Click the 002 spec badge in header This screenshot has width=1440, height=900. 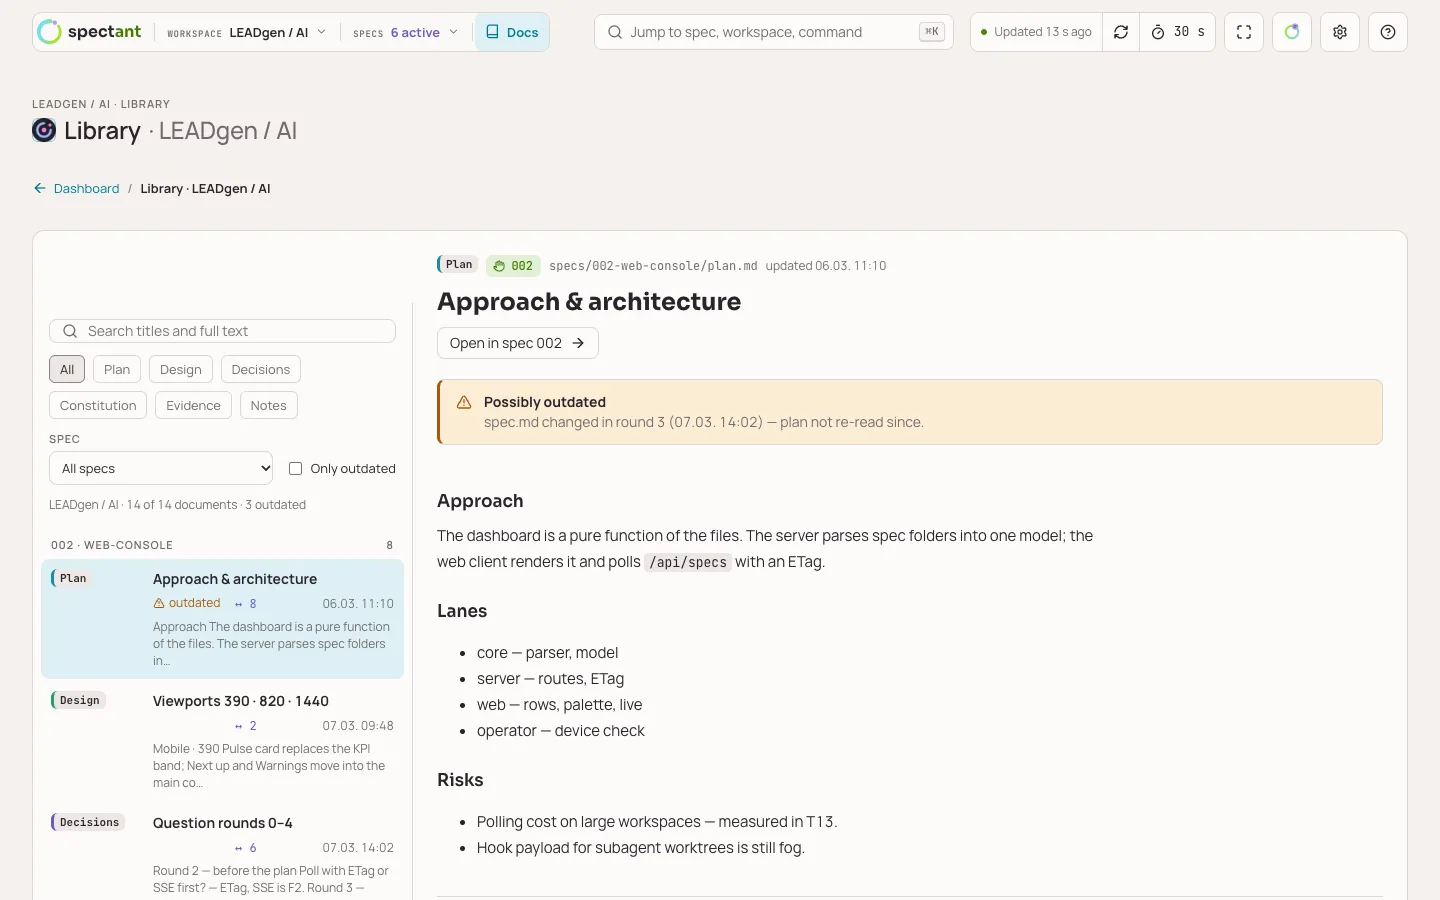[513, 266]
